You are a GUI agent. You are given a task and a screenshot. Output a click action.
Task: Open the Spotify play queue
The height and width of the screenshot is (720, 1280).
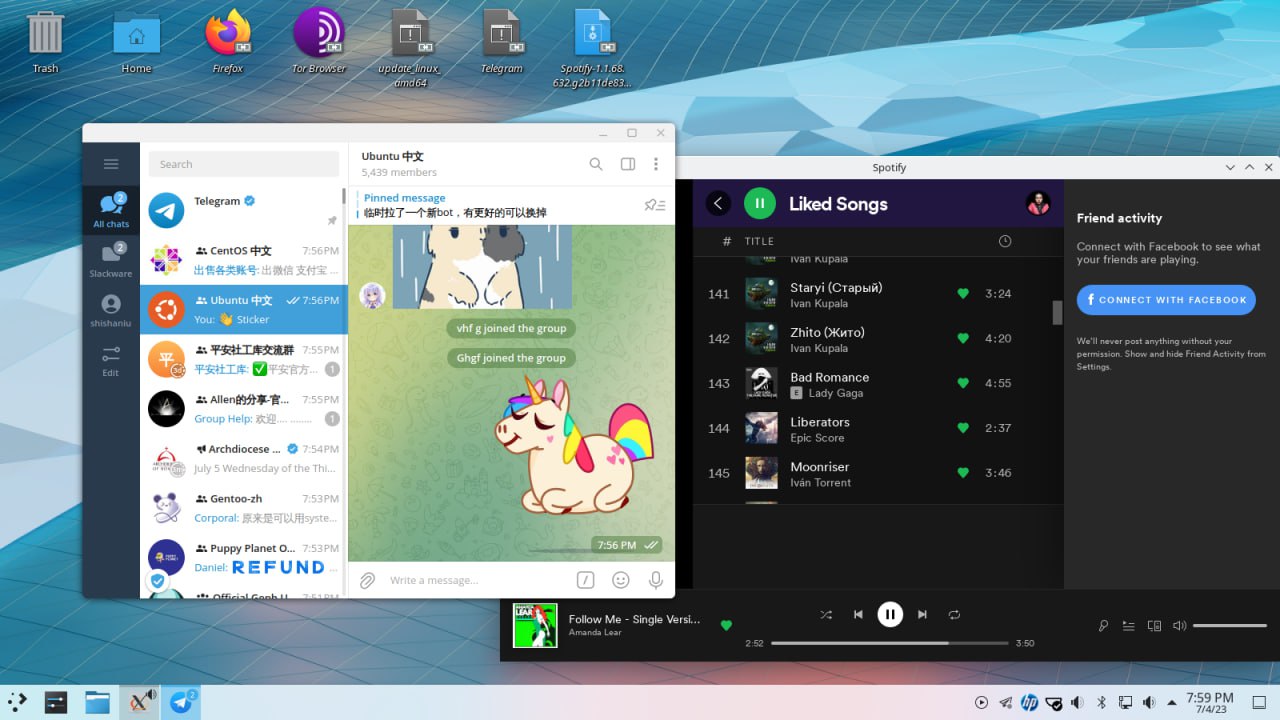point(1129,626)
